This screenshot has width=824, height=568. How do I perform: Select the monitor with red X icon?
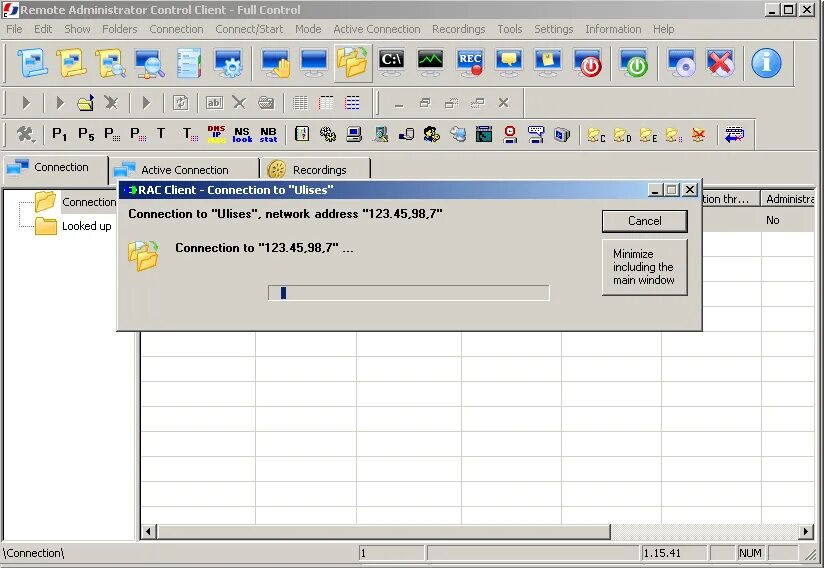(719, 63)
